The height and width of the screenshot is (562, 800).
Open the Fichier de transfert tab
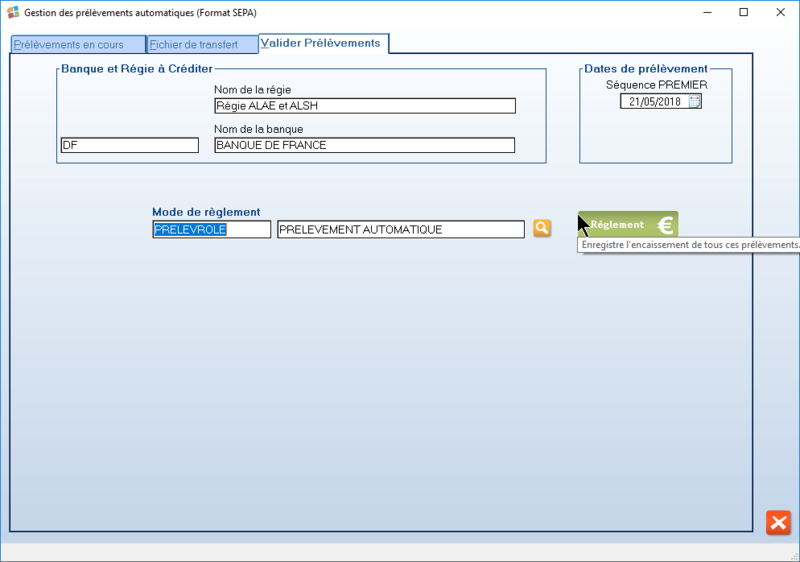[203, 44]
